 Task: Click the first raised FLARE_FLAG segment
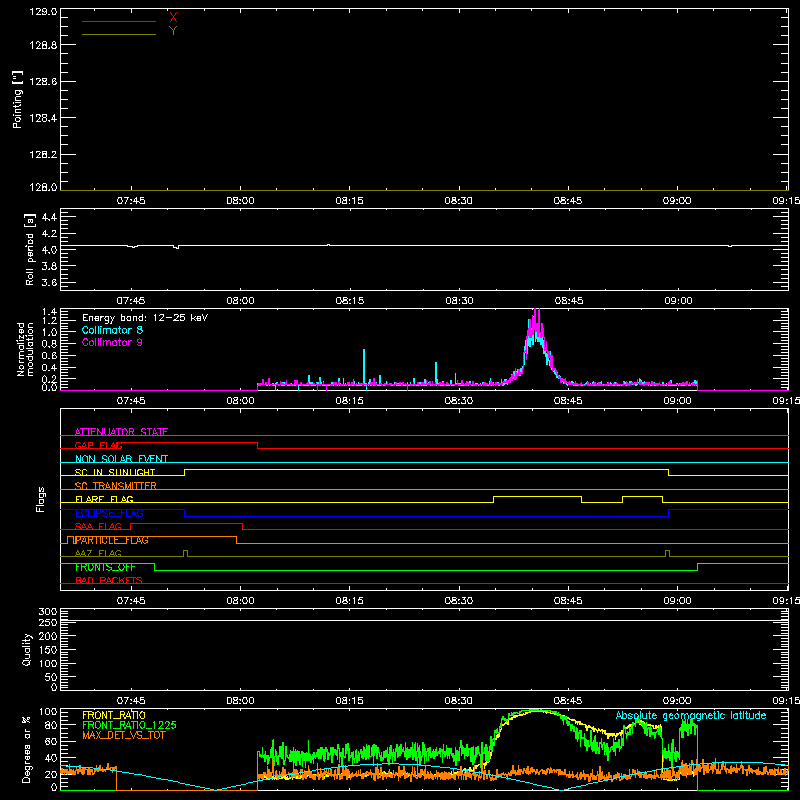[x=537, y=496]
